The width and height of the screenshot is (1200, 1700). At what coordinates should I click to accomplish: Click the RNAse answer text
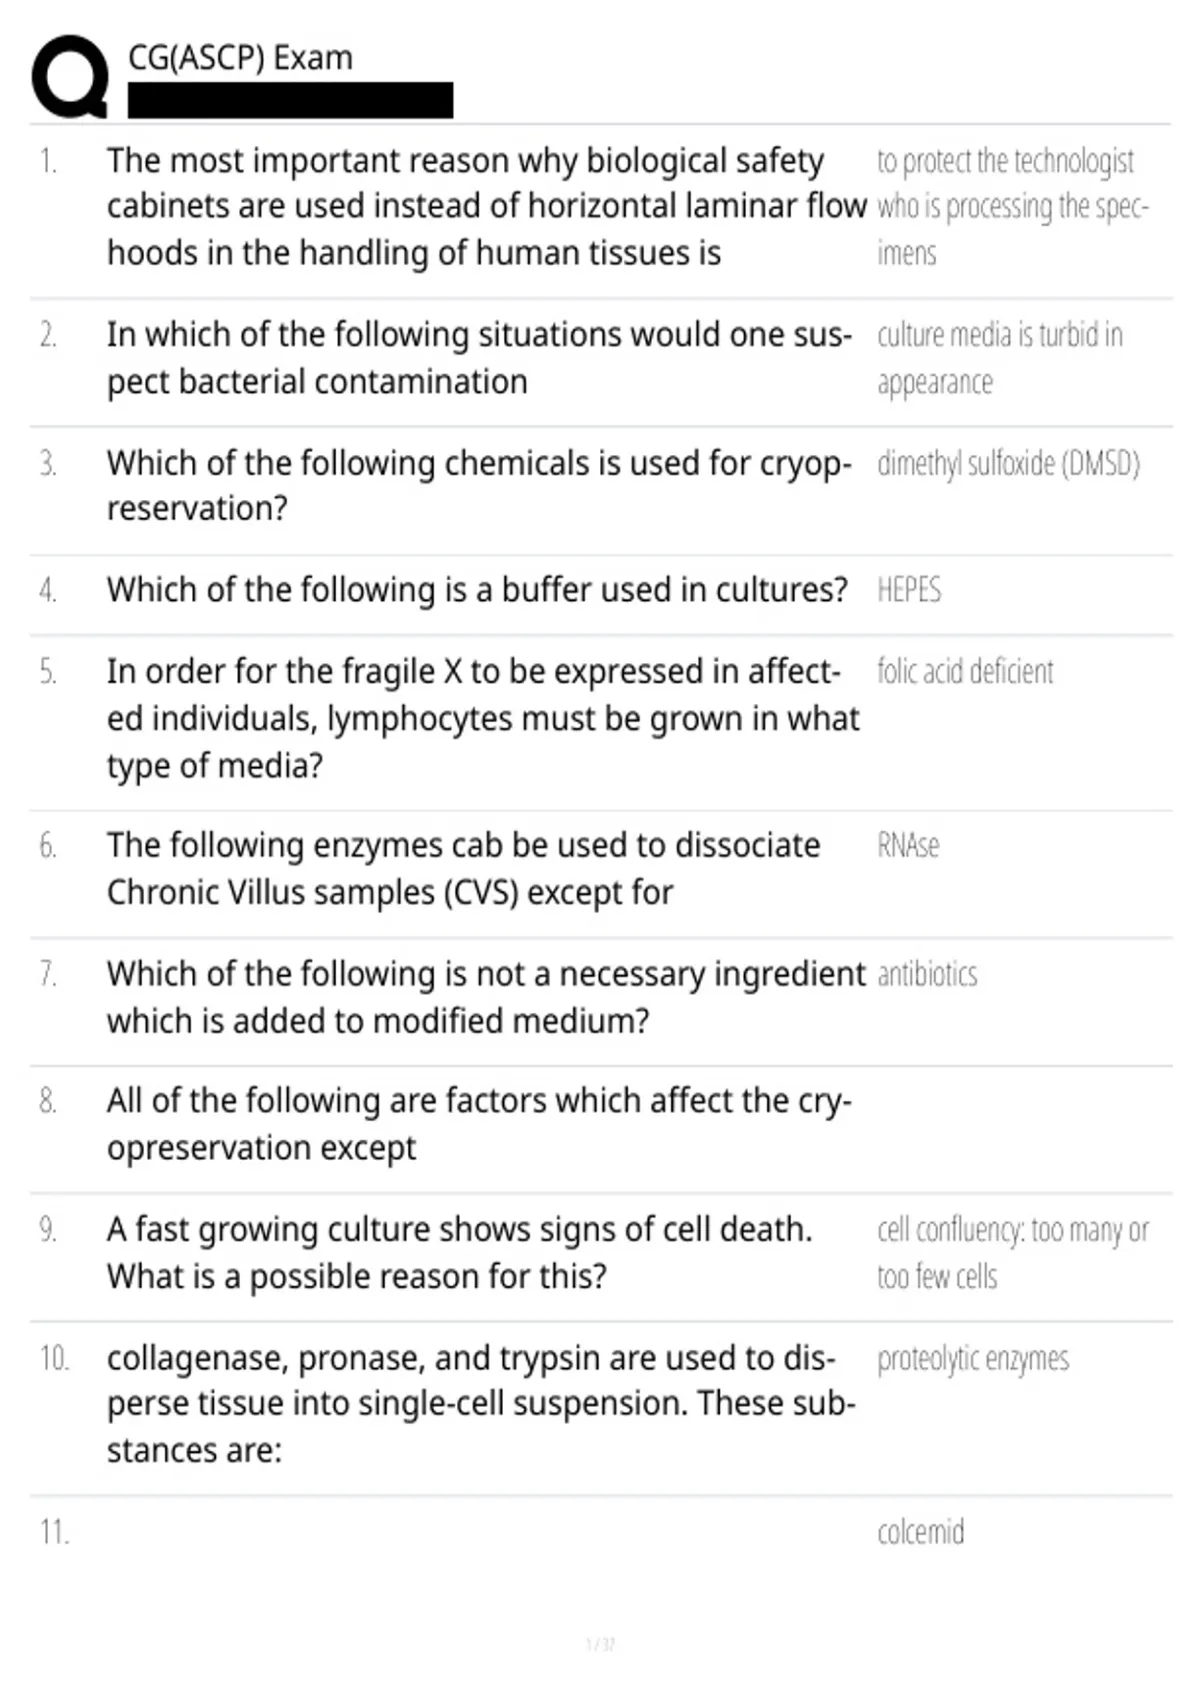[908, 846]
